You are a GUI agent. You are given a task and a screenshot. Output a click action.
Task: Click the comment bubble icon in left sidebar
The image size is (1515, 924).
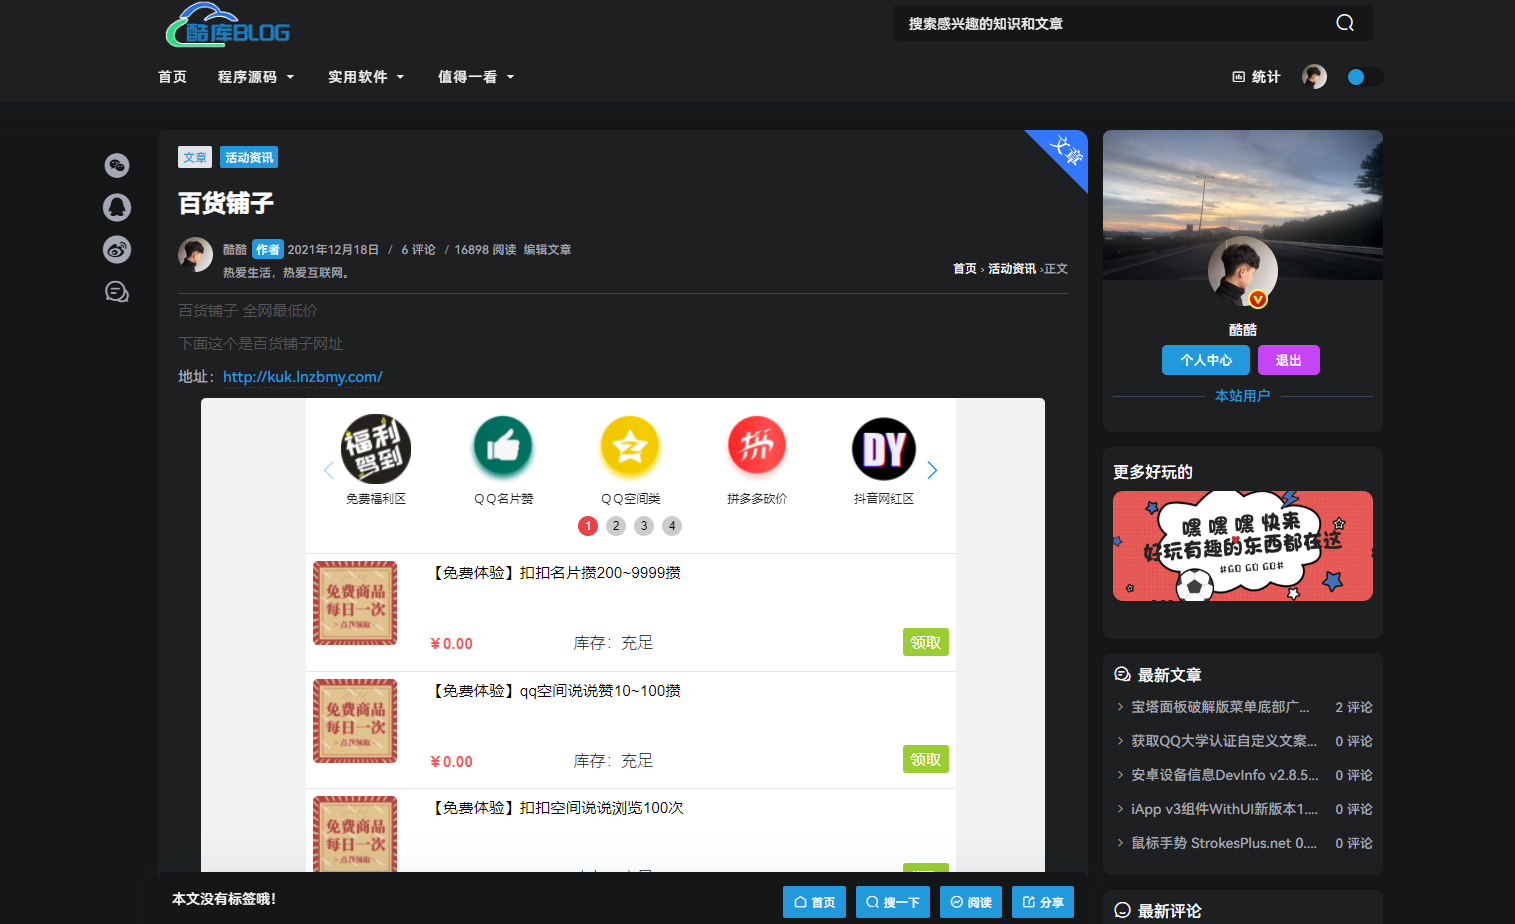117,292
